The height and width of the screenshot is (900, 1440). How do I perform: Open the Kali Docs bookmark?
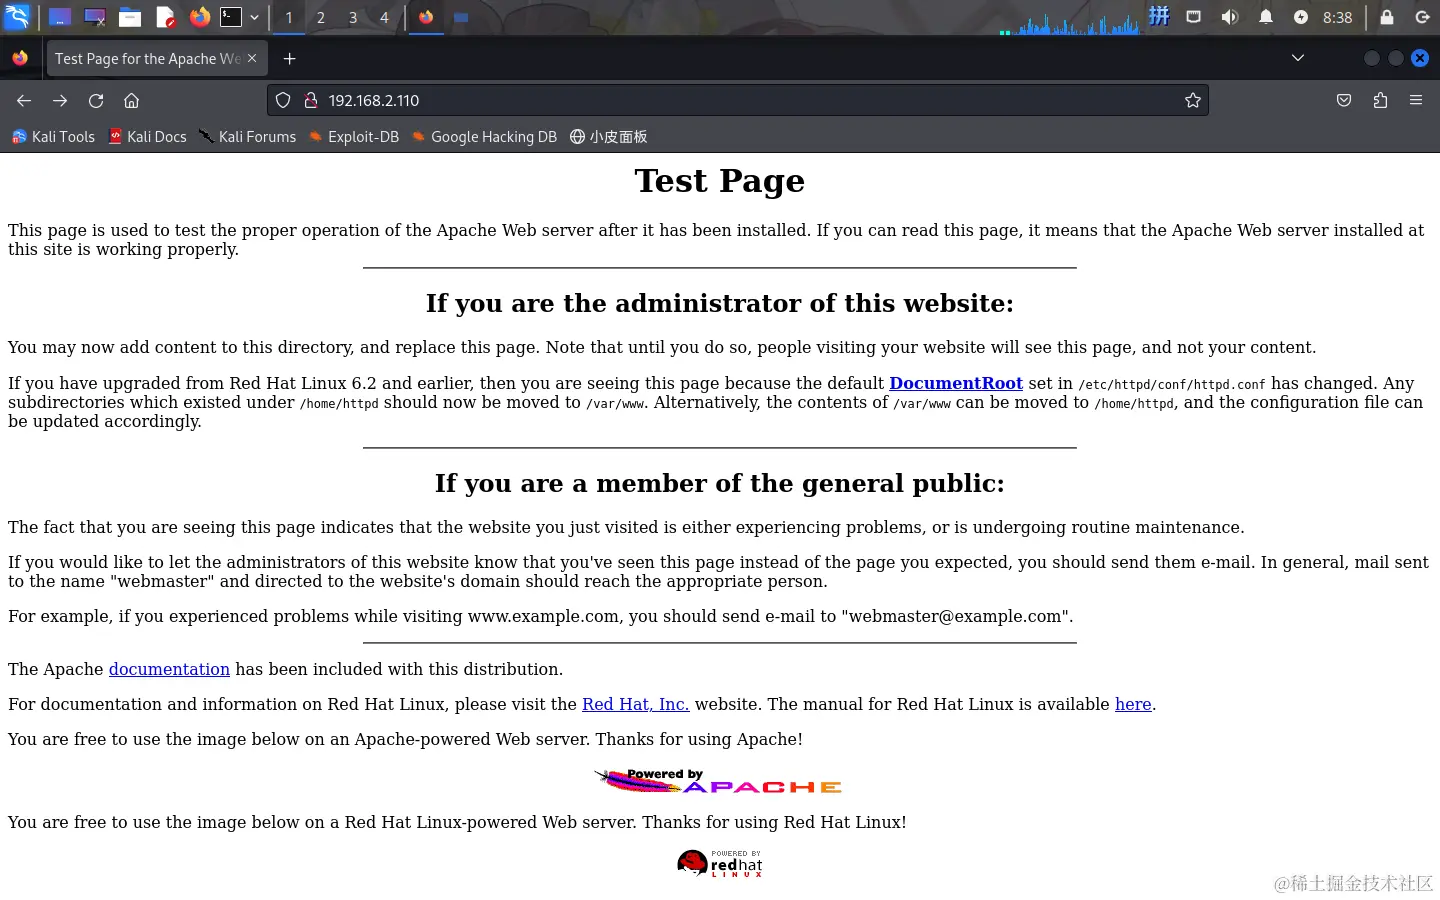click(x=147, y=137)
